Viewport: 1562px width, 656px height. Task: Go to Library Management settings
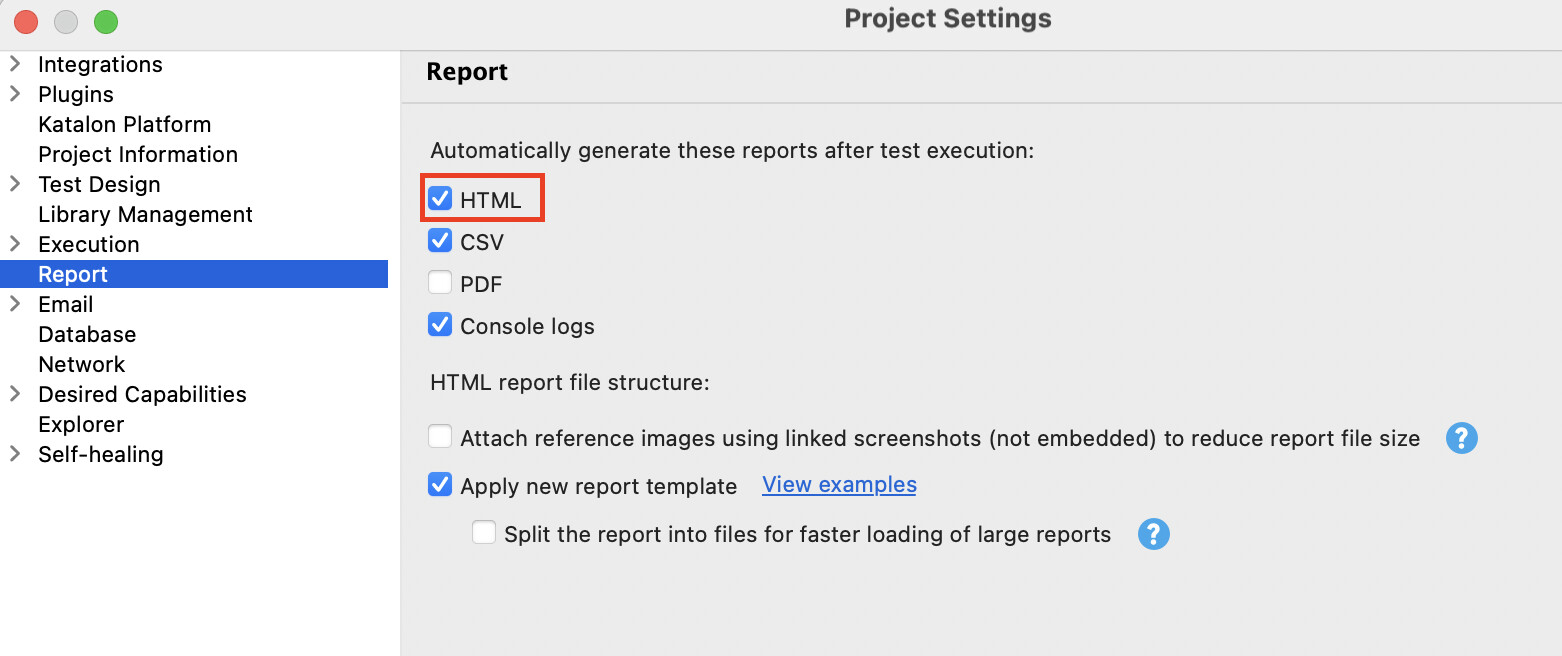click(145, 214)
